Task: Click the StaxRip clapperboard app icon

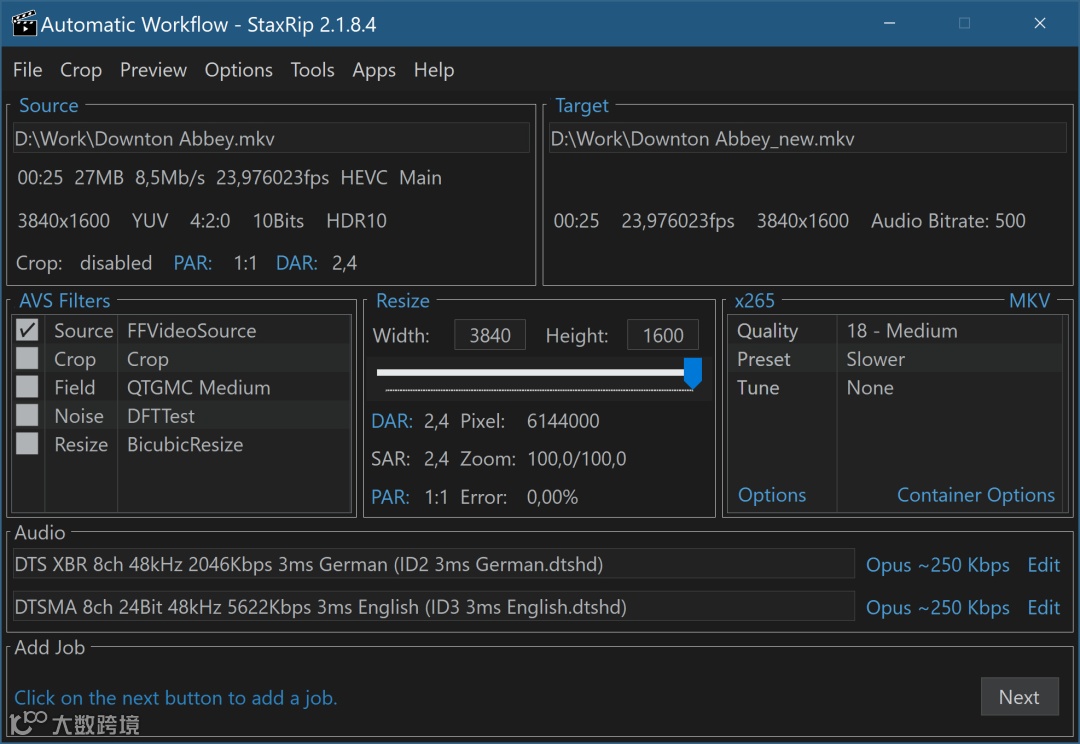Action: click(x=24, y=23)
